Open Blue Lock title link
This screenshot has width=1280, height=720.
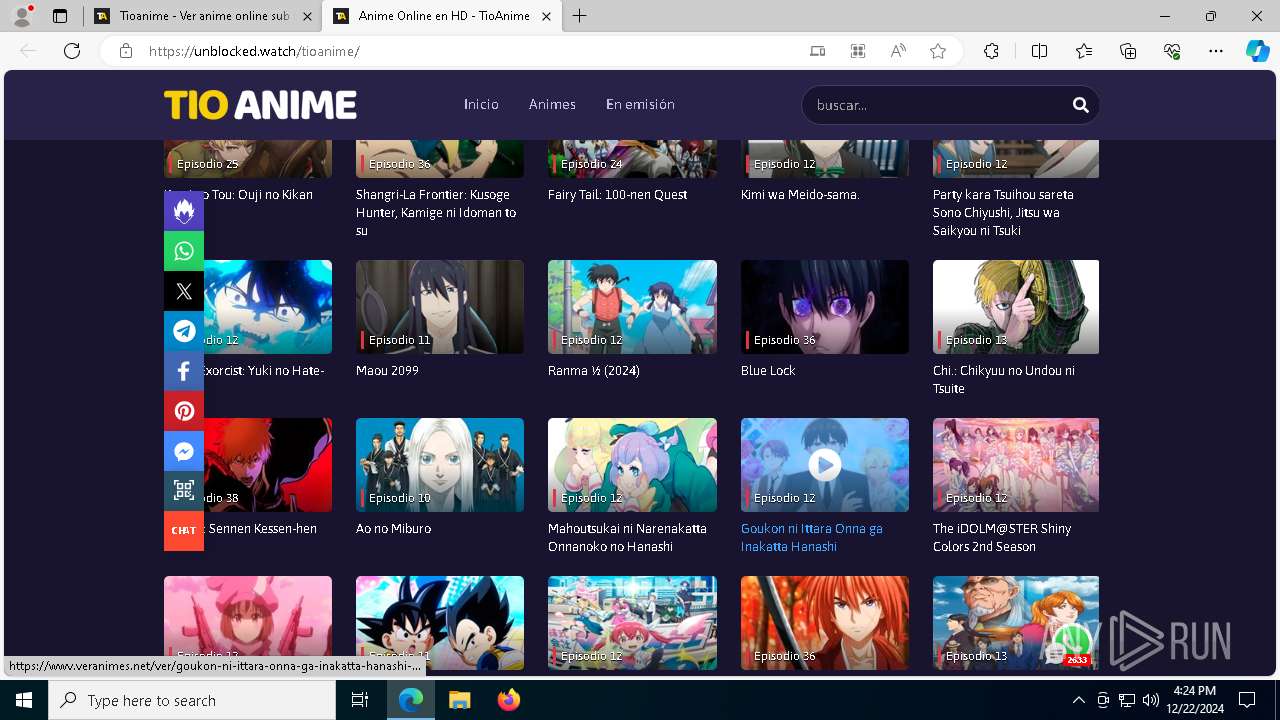[x=768, y=371]
